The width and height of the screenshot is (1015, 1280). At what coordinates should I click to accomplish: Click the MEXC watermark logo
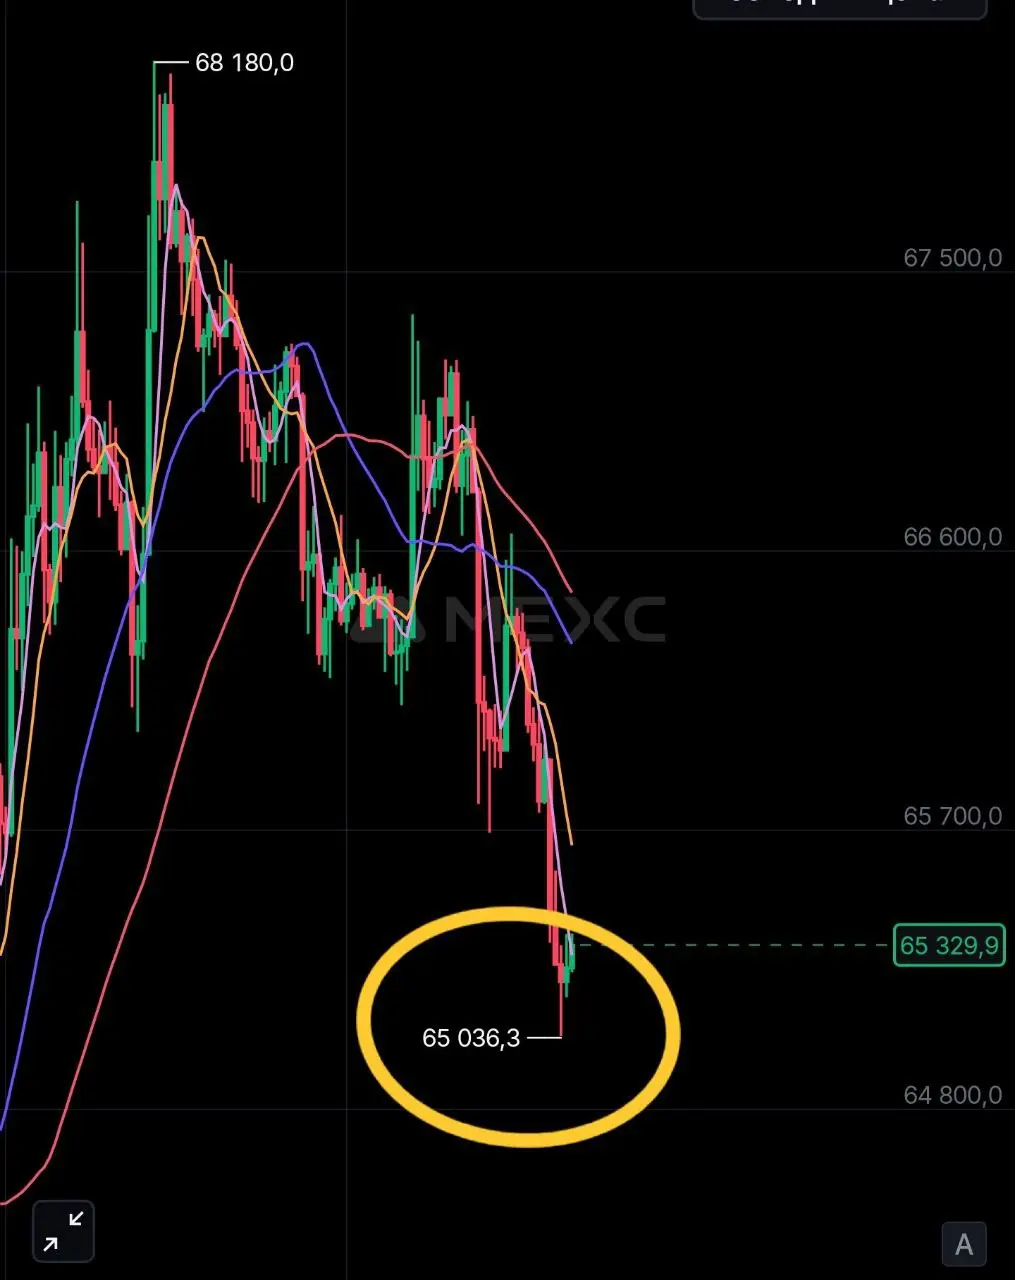(507, 618)
